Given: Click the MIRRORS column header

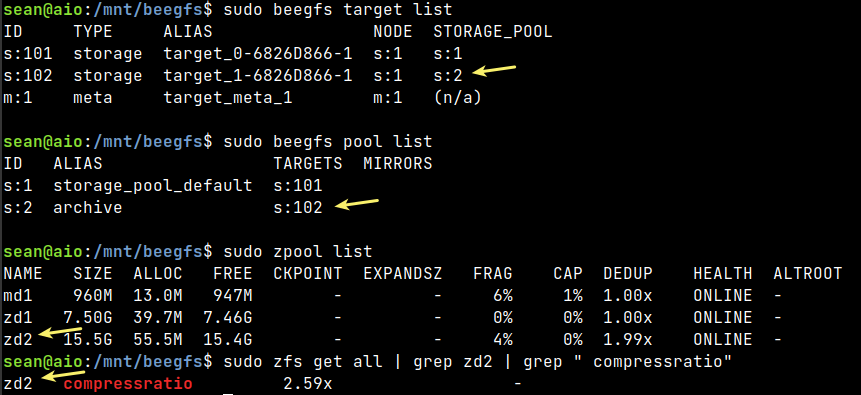Looking at the screenshot, I should 398,164.
